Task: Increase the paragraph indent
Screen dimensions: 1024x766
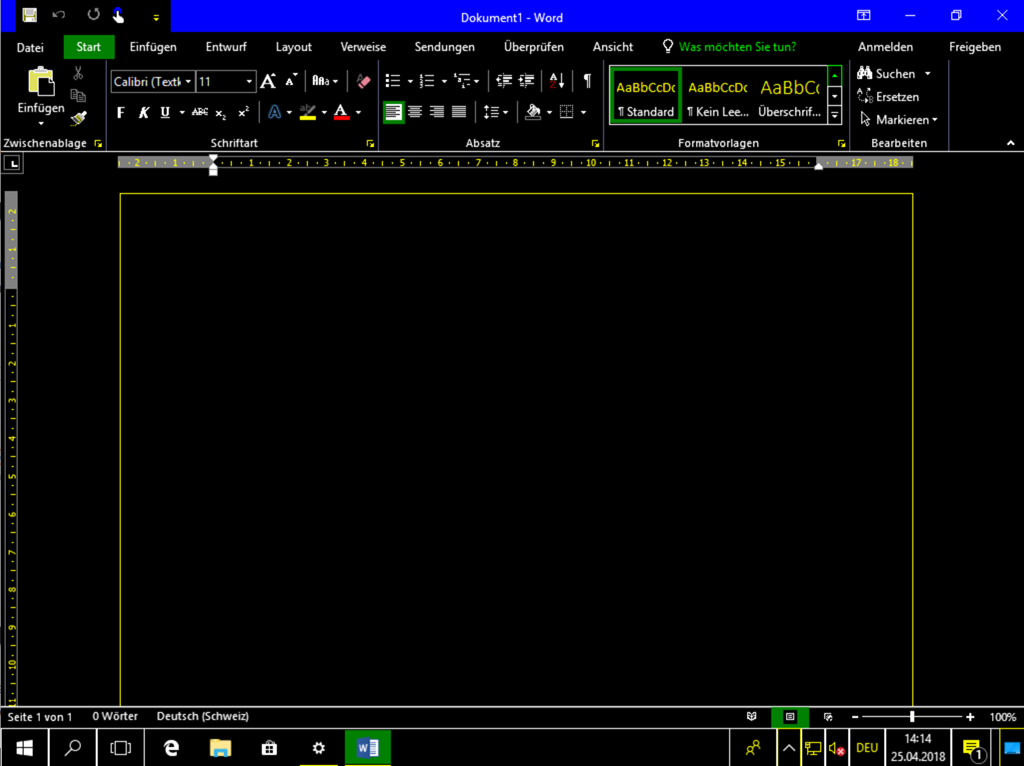Action: pyautogui.click(x=526, y=81)
